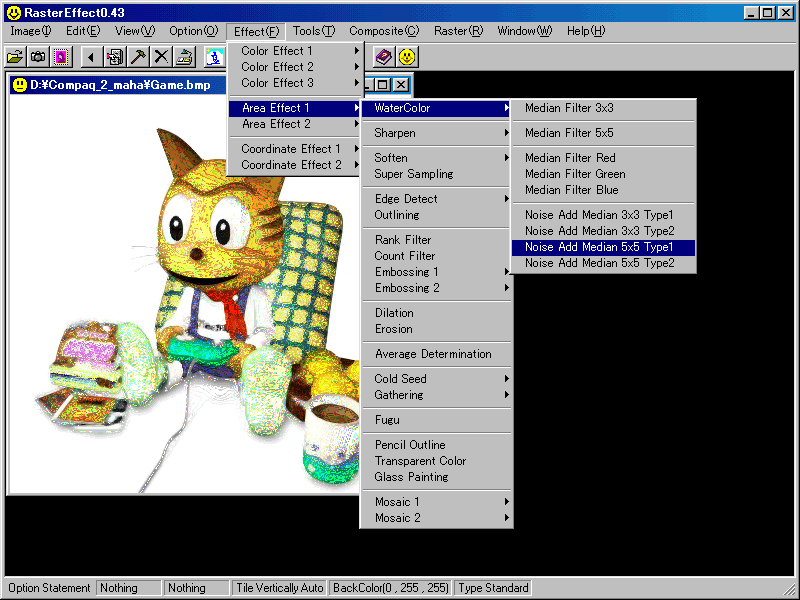Open the Window menu
Screen dimensions: 800x600
[524, 31]
